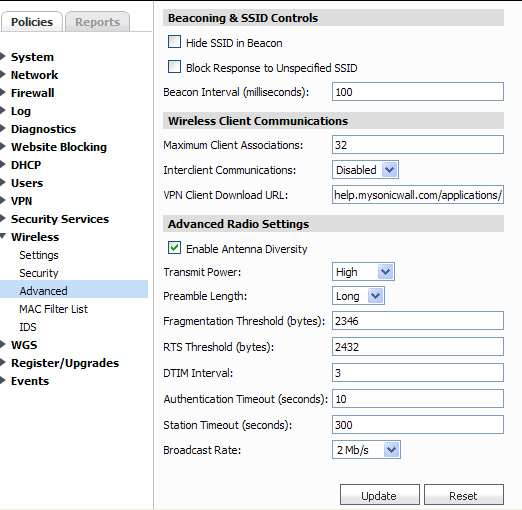Click the Beacon Interval input field
The image size is (522, 510).
click(x=418, y=92)
